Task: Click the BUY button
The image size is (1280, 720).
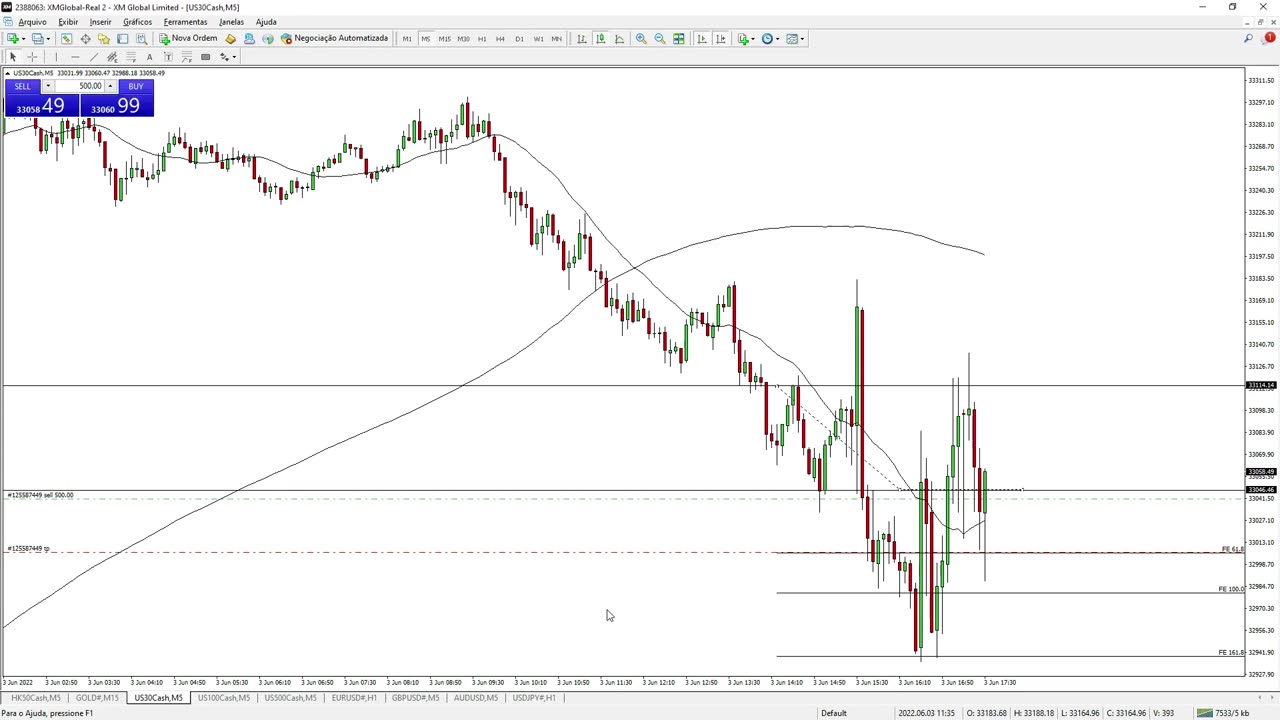Action: pyautogui.click(x=136, y=86)
